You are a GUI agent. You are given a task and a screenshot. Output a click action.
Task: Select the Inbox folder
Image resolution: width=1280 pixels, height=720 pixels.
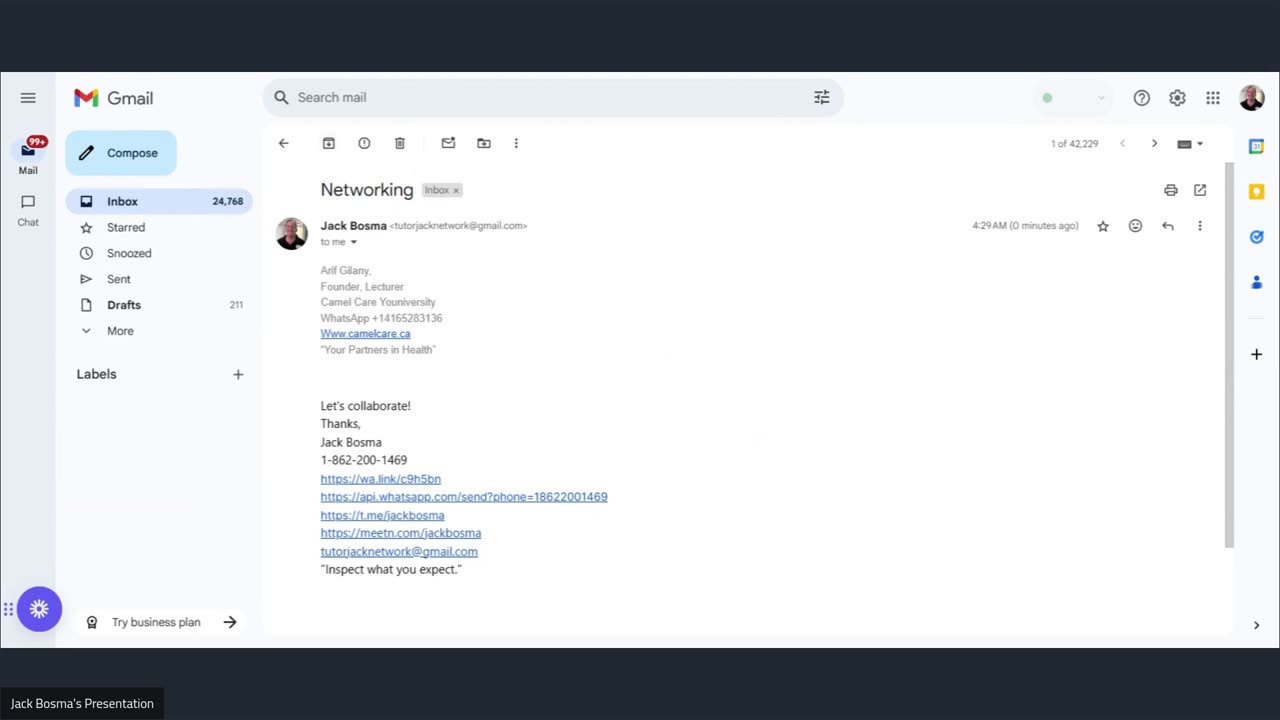[159, 201]
